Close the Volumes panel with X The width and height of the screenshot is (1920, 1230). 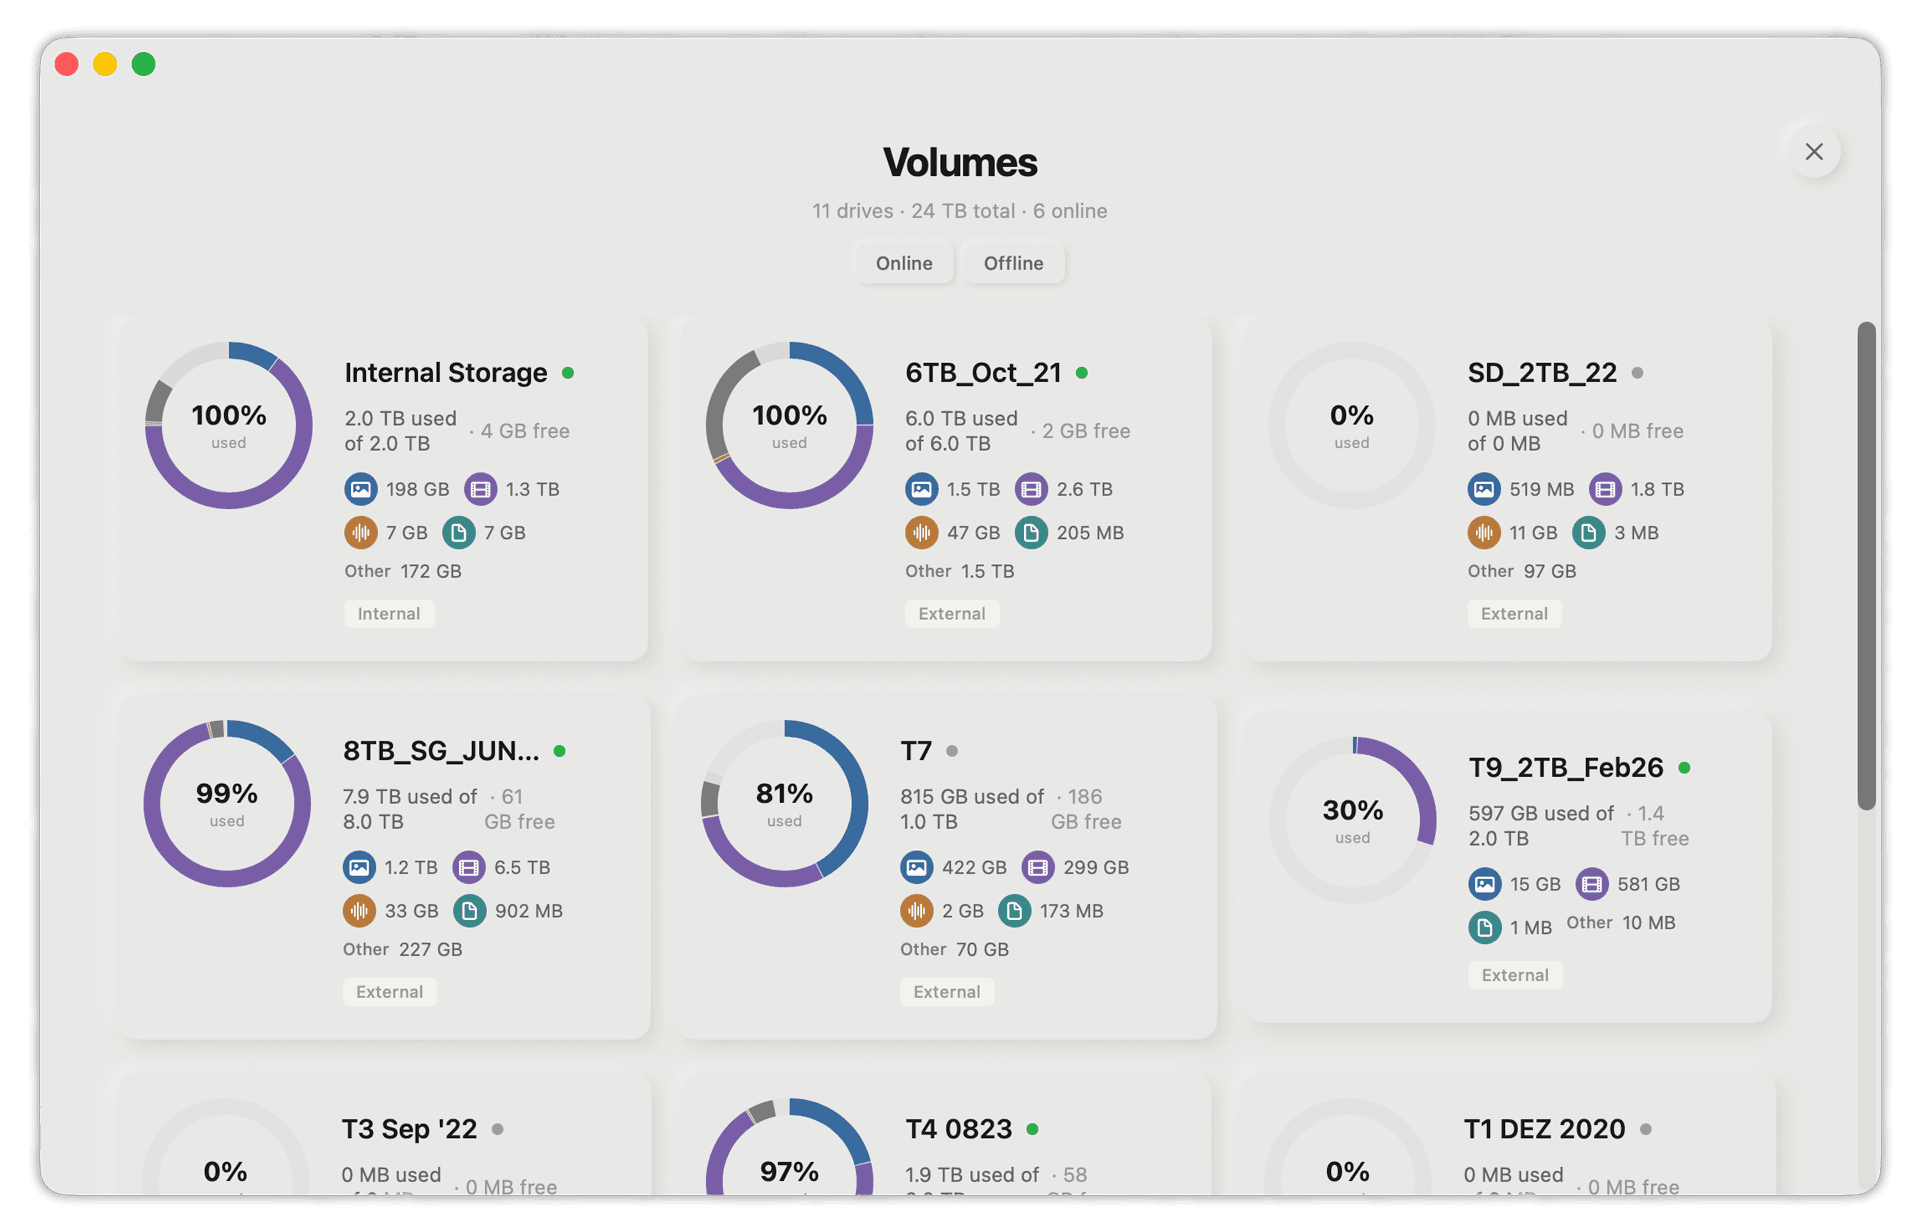[1814, 152]
